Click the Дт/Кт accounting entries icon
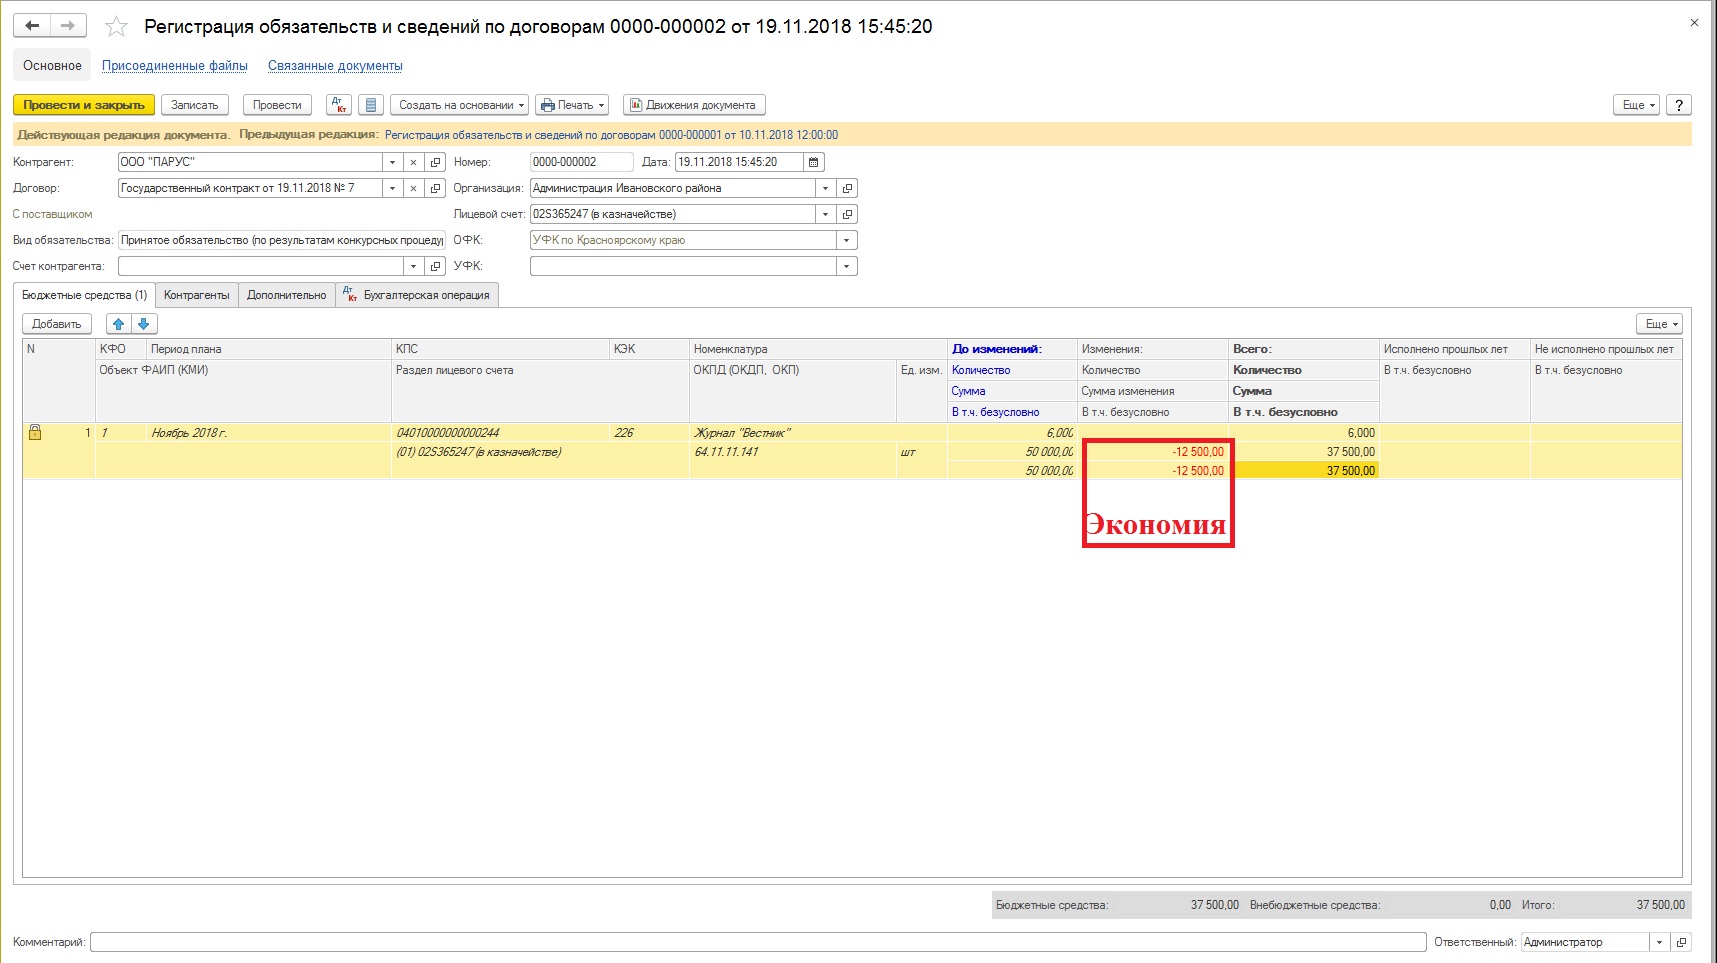 click(x=338, y=105)
